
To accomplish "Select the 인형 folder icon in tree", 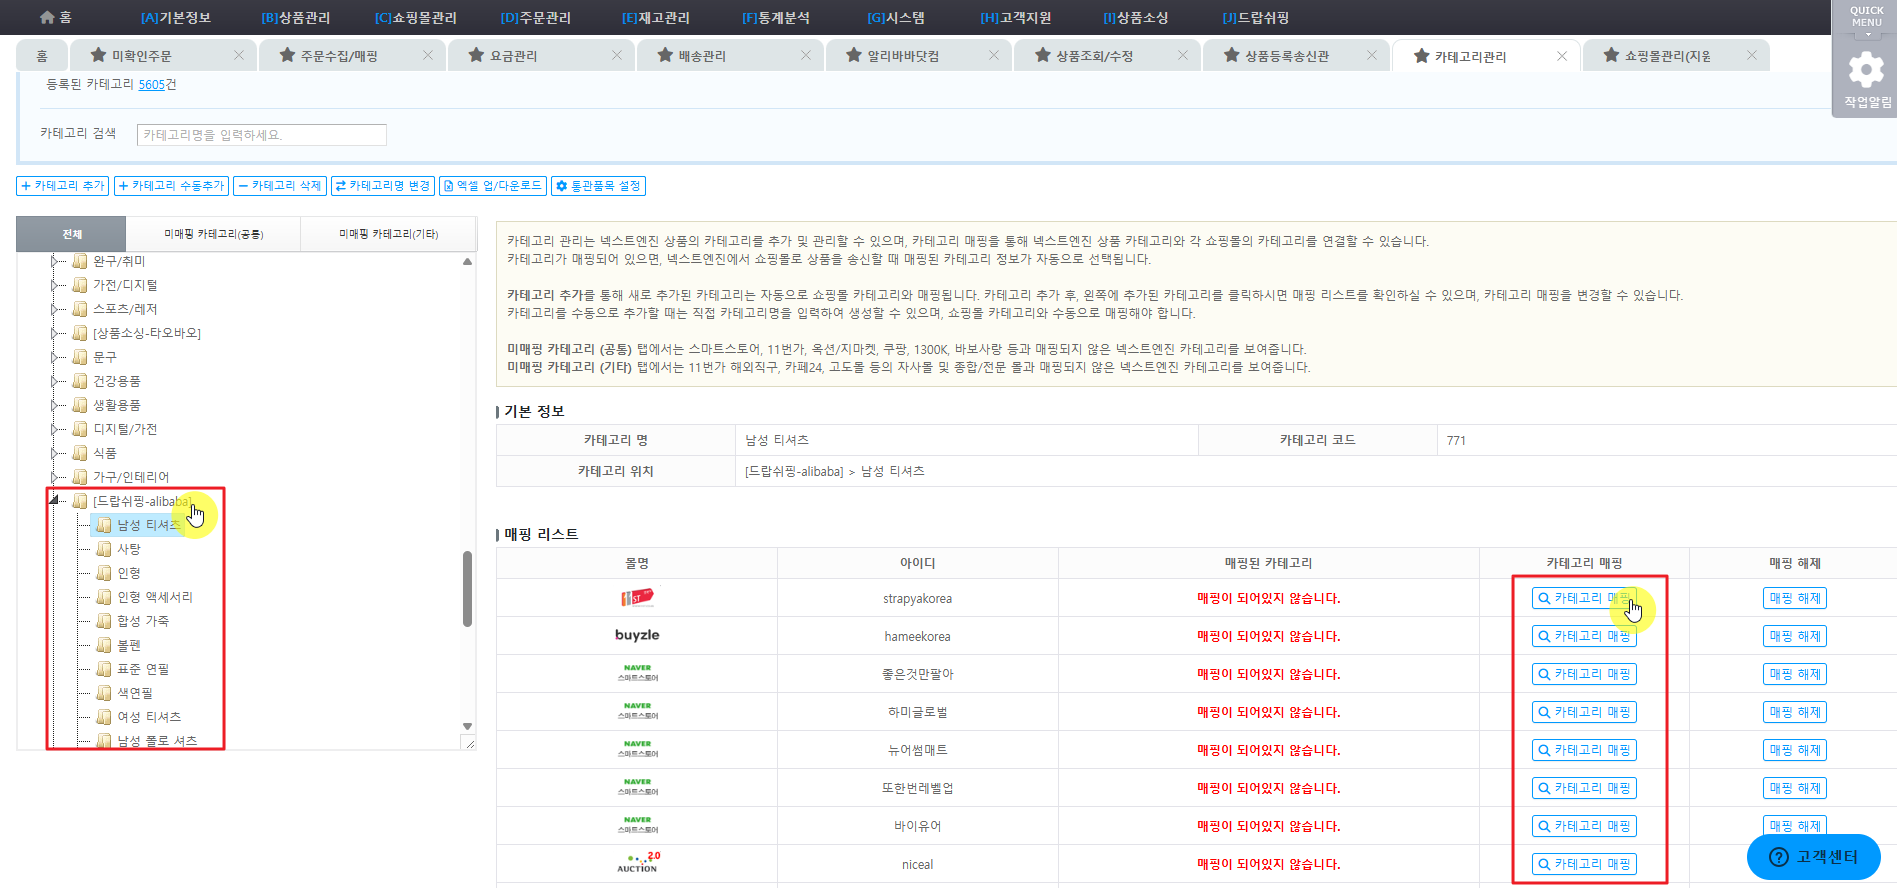I will pos(104,573).
